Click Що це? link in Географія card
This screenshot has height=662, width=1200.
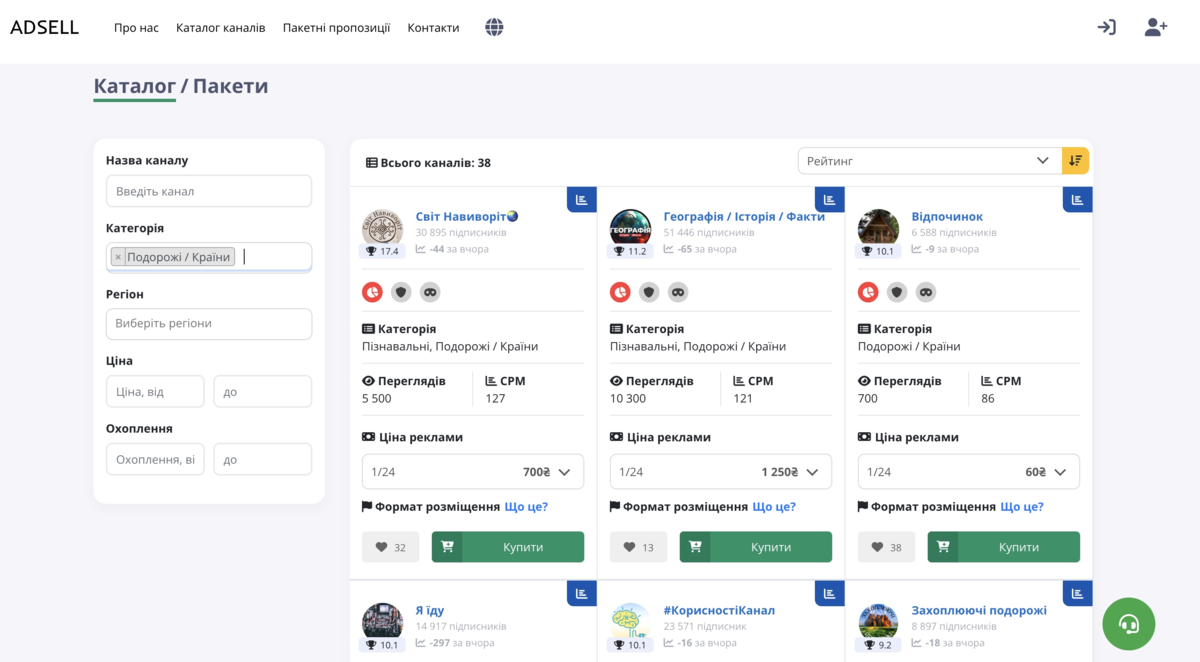pos(774,507)
